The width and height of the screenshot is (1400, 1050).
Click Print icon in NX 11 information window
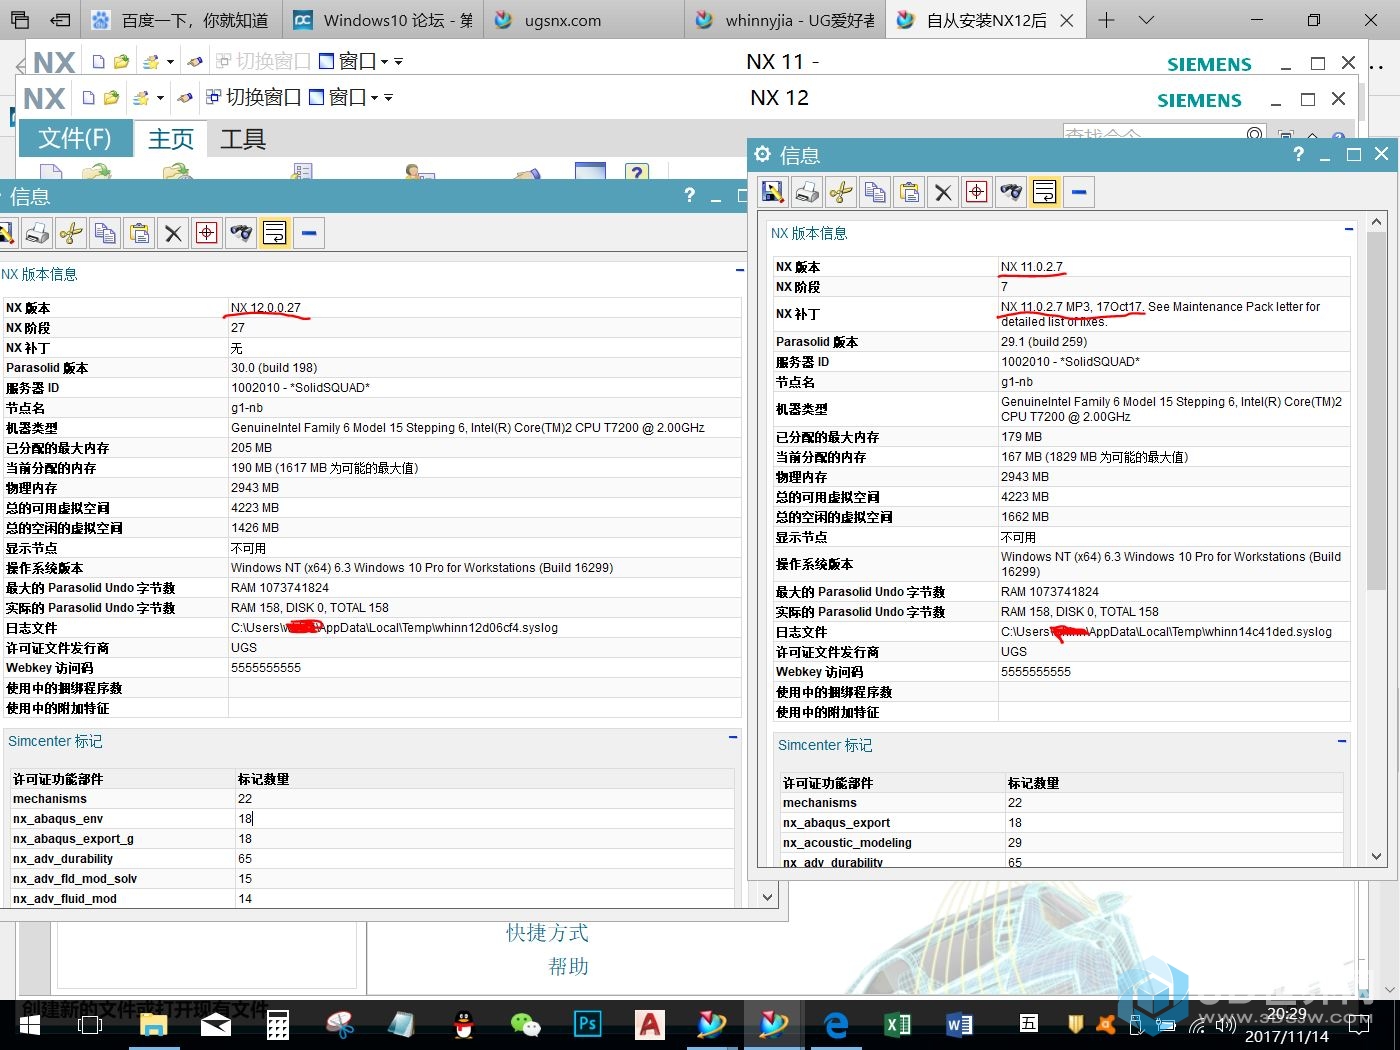point(807,191)
